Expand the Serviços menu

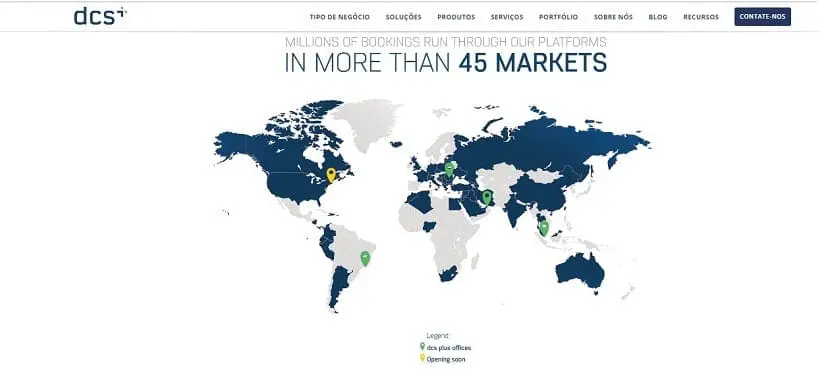pos(507,17)
